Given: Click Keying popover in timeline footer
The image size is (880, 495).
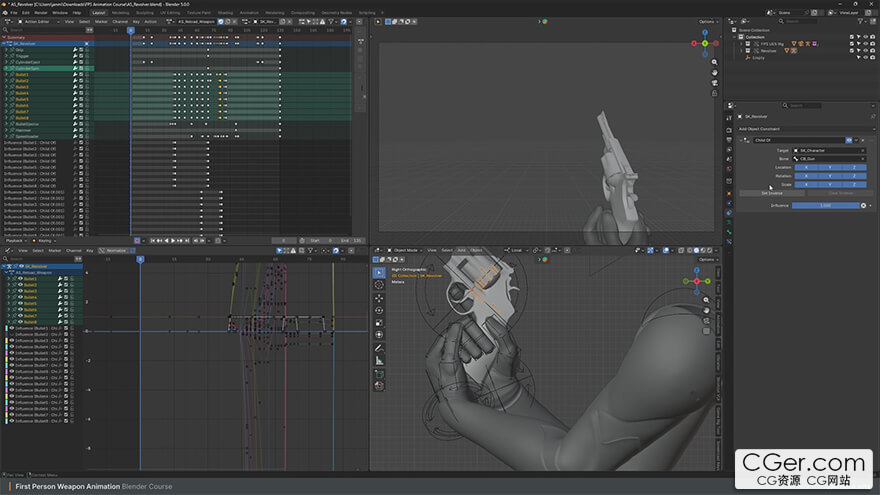Looking at the screenshot, I should (45, 241).
